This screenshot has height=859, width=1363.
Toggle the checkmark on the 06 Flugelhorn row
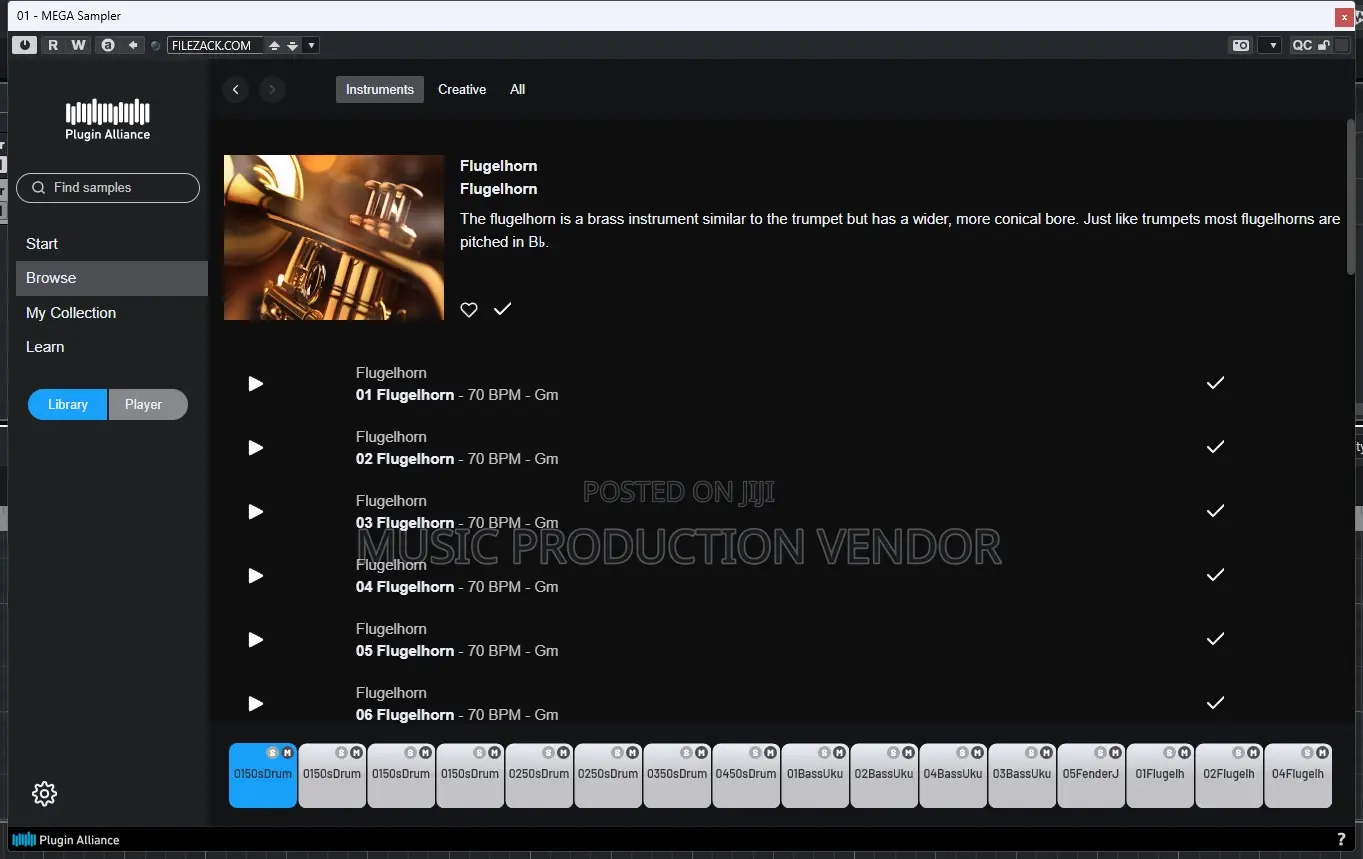coord(1215,703)
